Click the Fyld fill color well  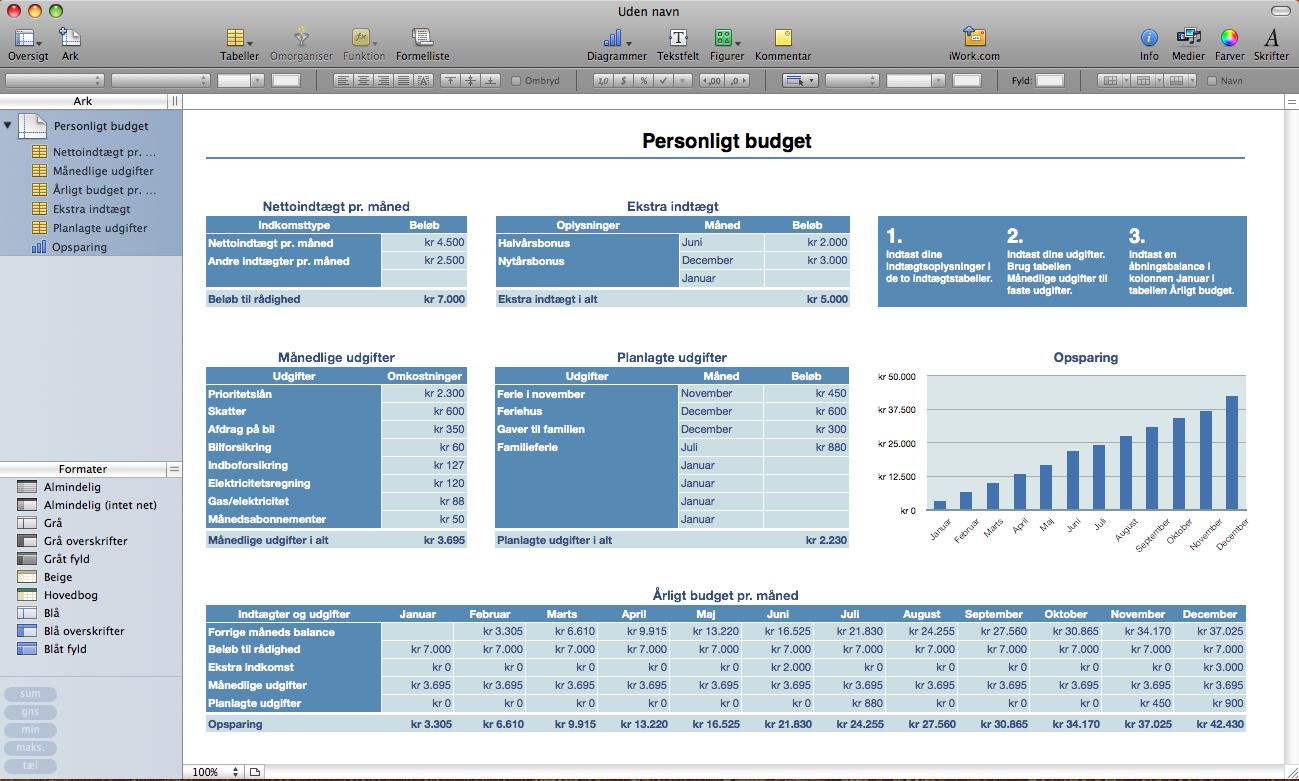point(1049,81)
